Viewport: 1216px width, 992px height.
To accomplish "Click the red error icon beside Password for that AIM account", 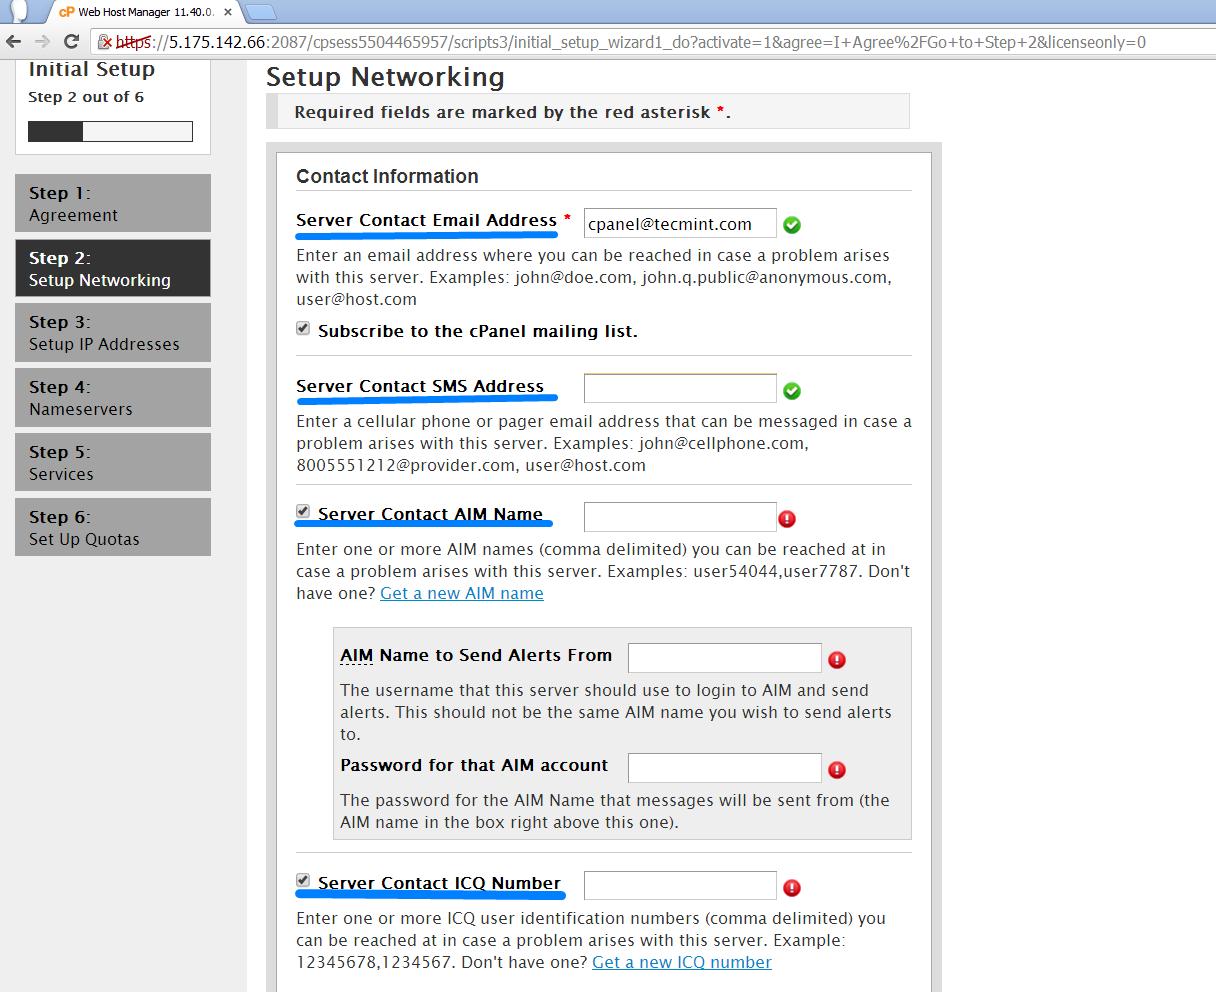I will (837, 769).
